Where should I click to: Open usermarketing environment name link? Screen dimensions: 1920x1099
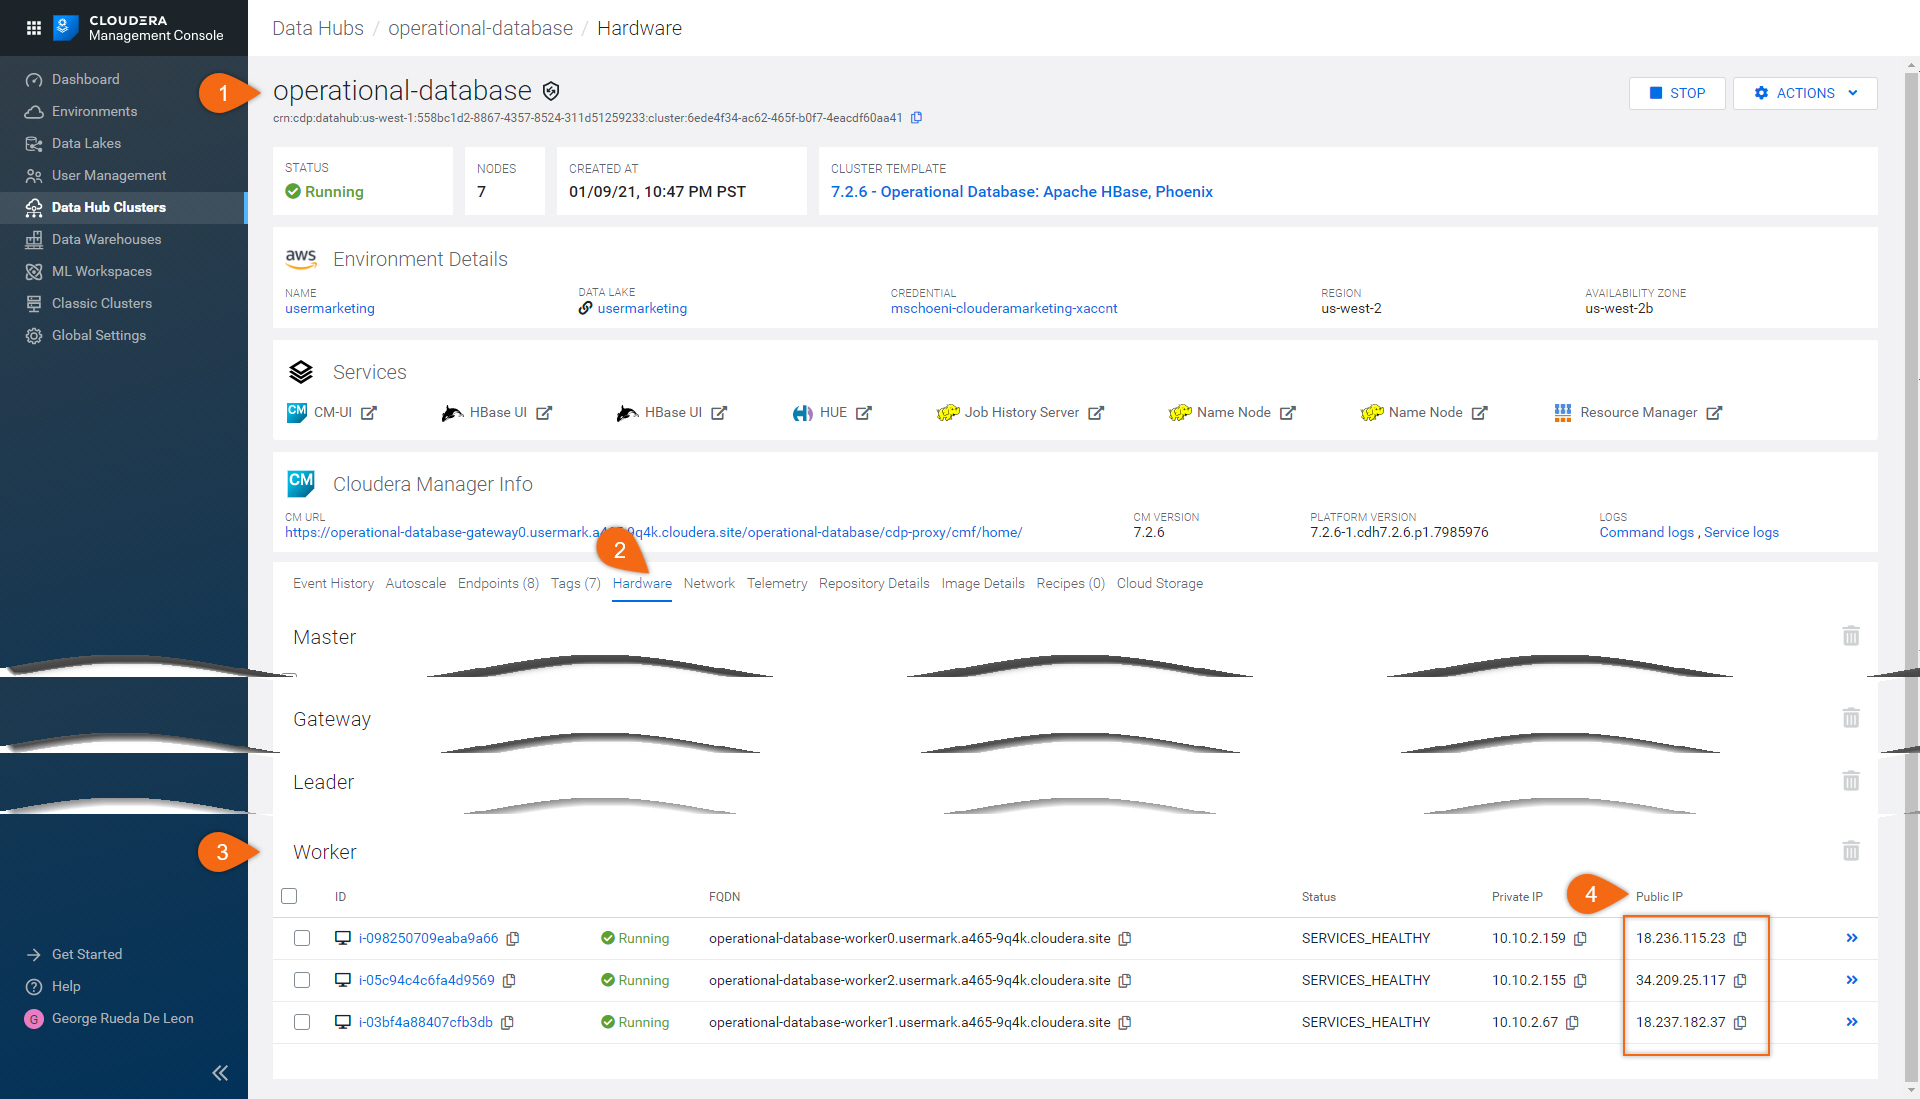click(330, 309)
